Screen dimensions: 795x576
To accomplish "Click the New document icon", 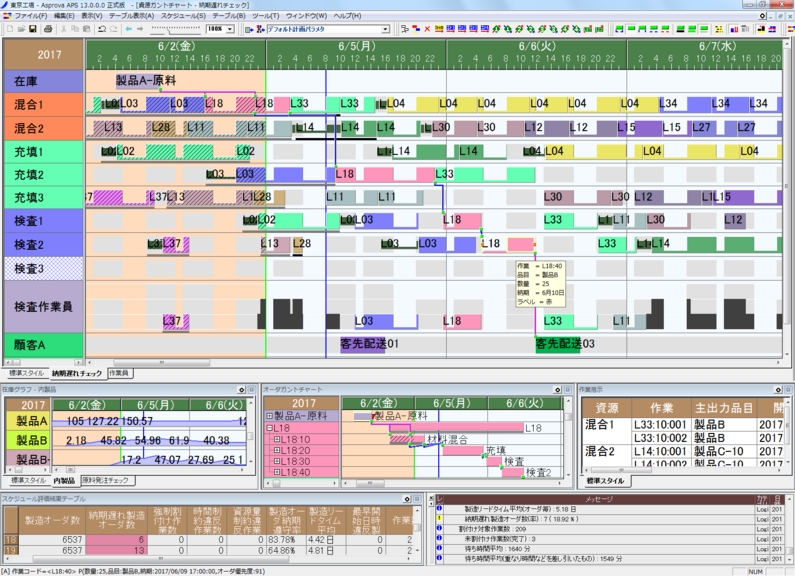I will coord(8,29).
